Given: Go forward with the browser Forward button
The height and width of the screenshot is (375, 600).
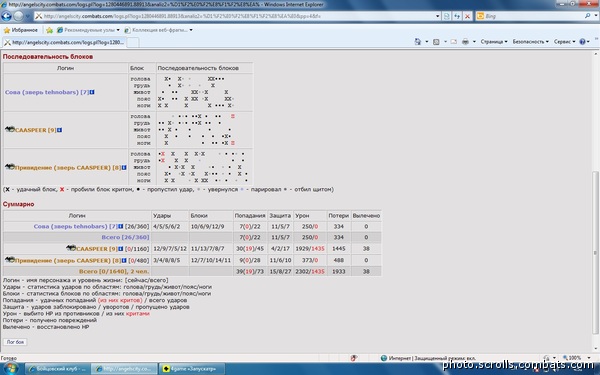Looking at the screenshot, I should pos(18,16).
